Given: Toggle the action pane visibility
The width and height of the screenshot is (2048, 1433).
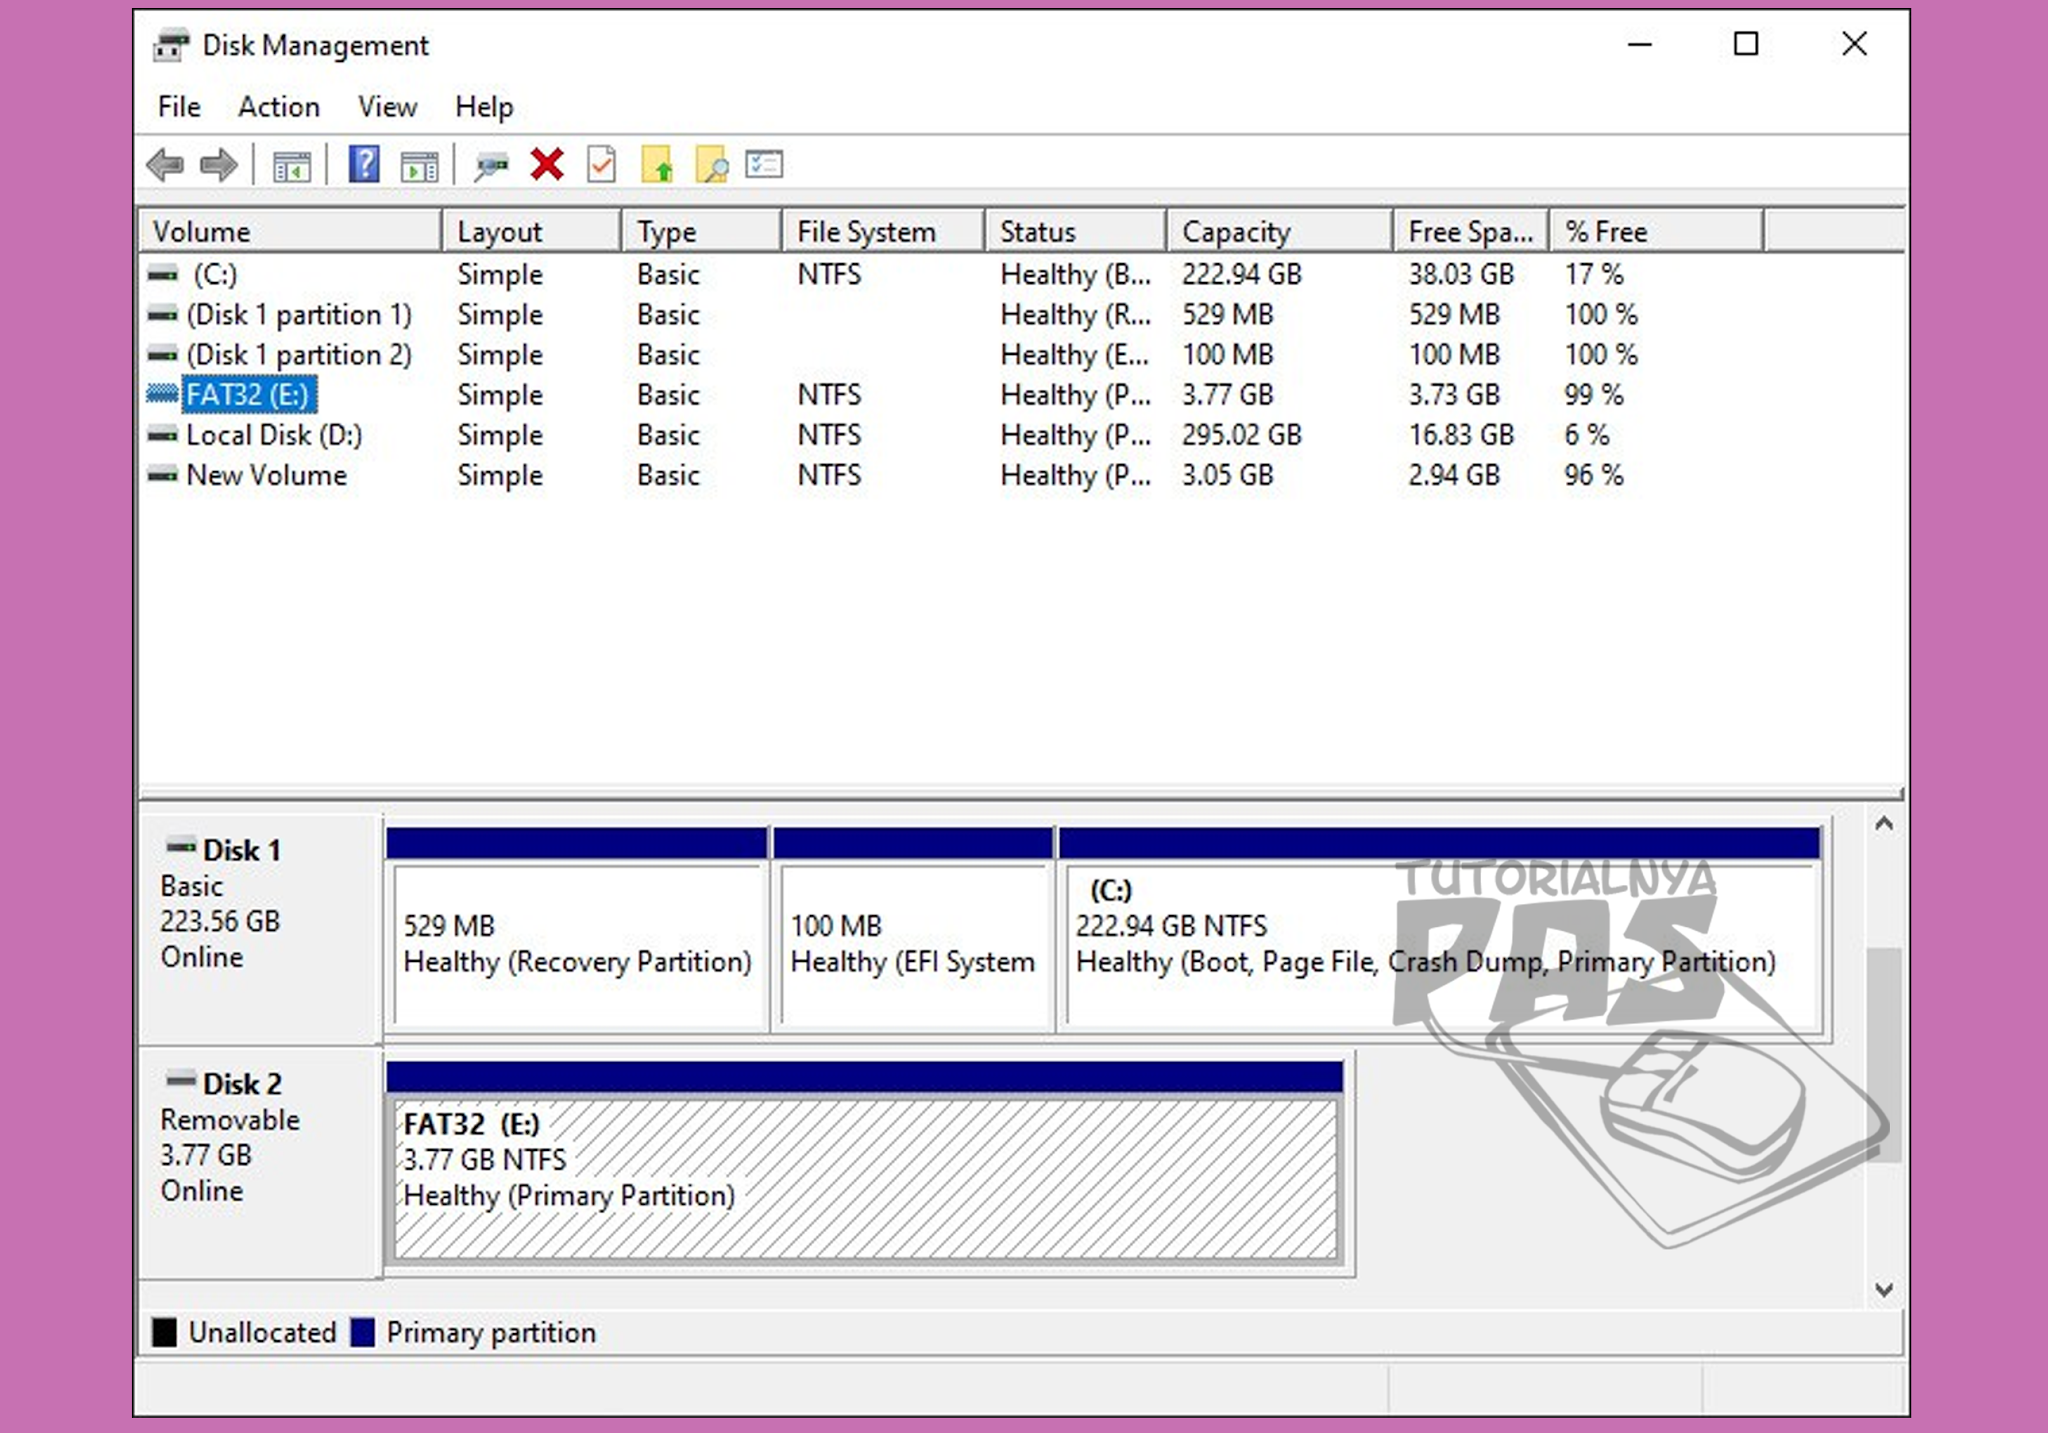Looking at the screenshot, I should [420, 165].
